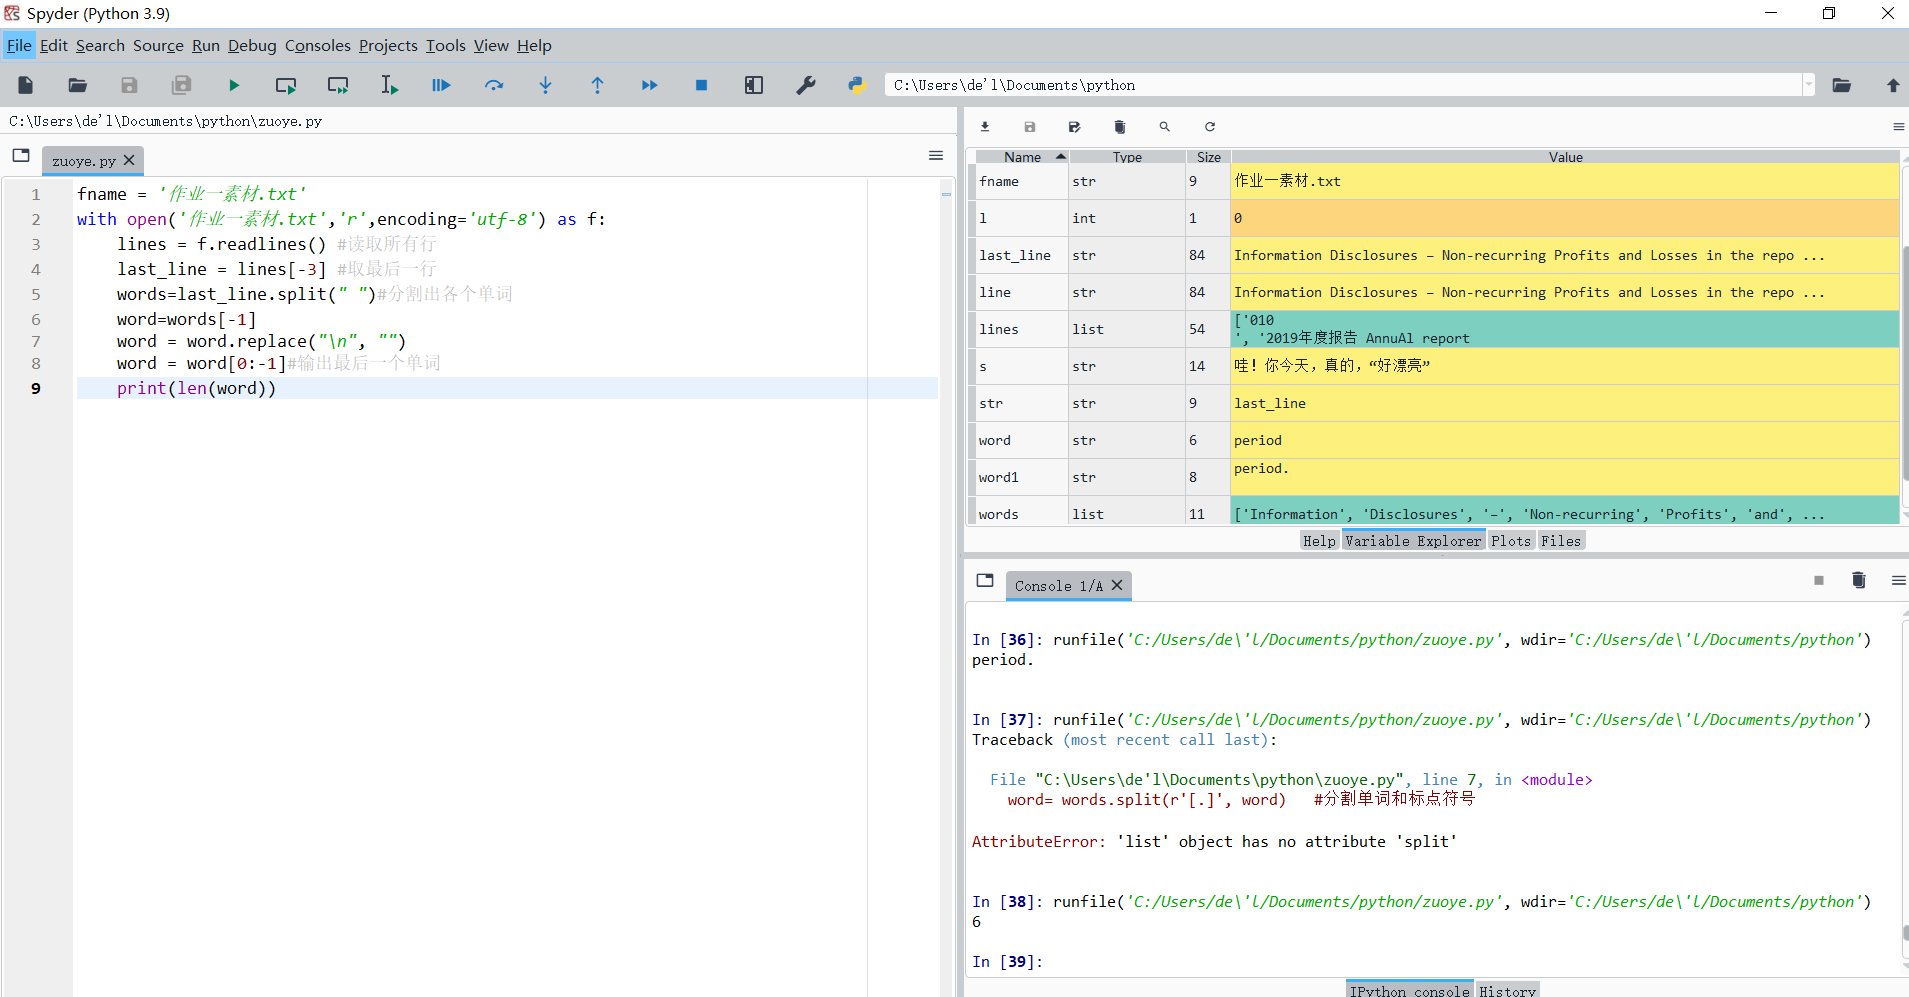Open the Help menu

(x=534, y=45)
